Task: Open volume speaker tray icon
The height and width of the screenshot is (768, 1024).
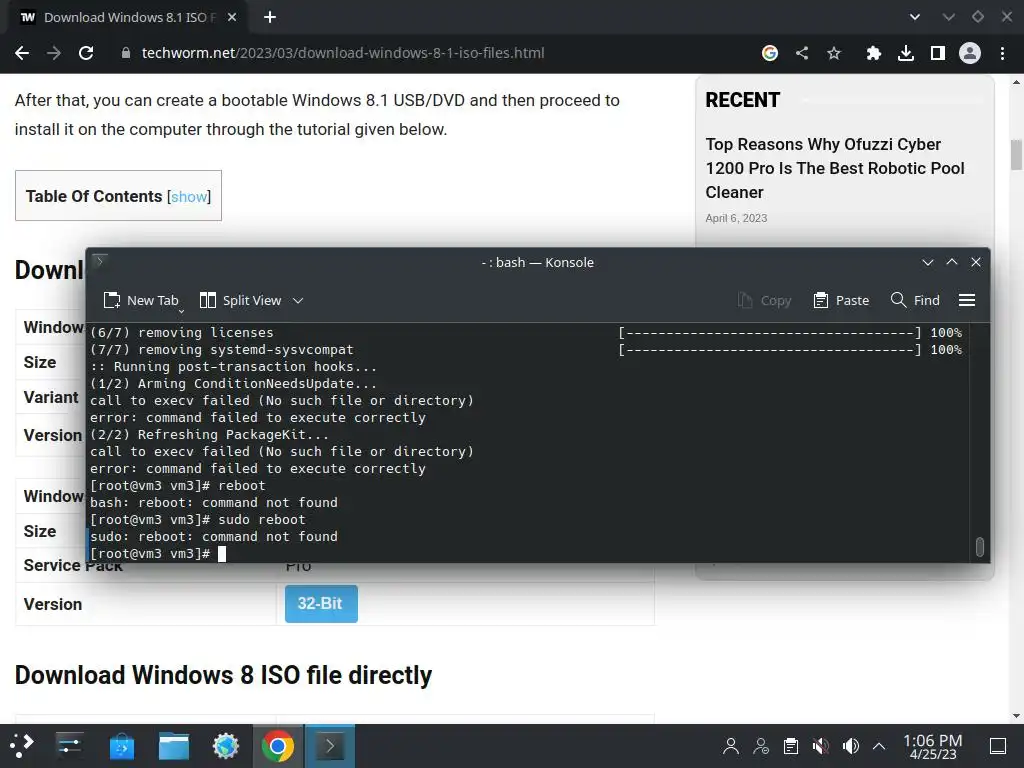Action: pyautogui.click(x=850, y=746)
